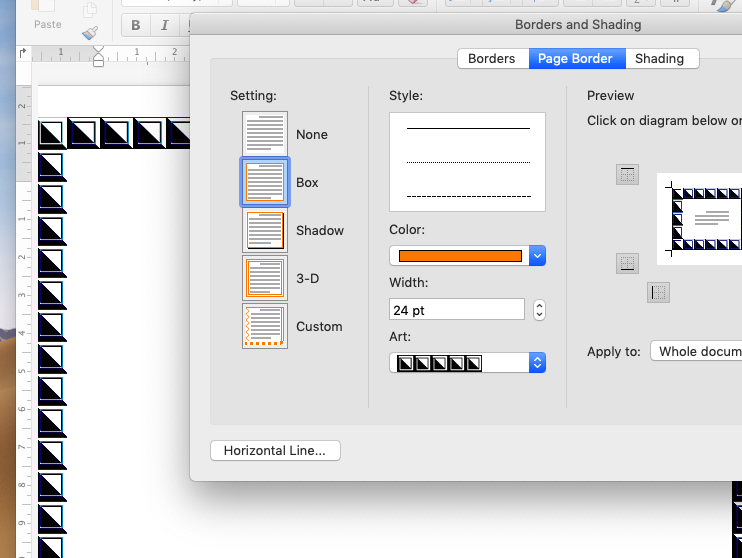Click the Box setting label
Viewport: 742px width, 558px height.
307,182
